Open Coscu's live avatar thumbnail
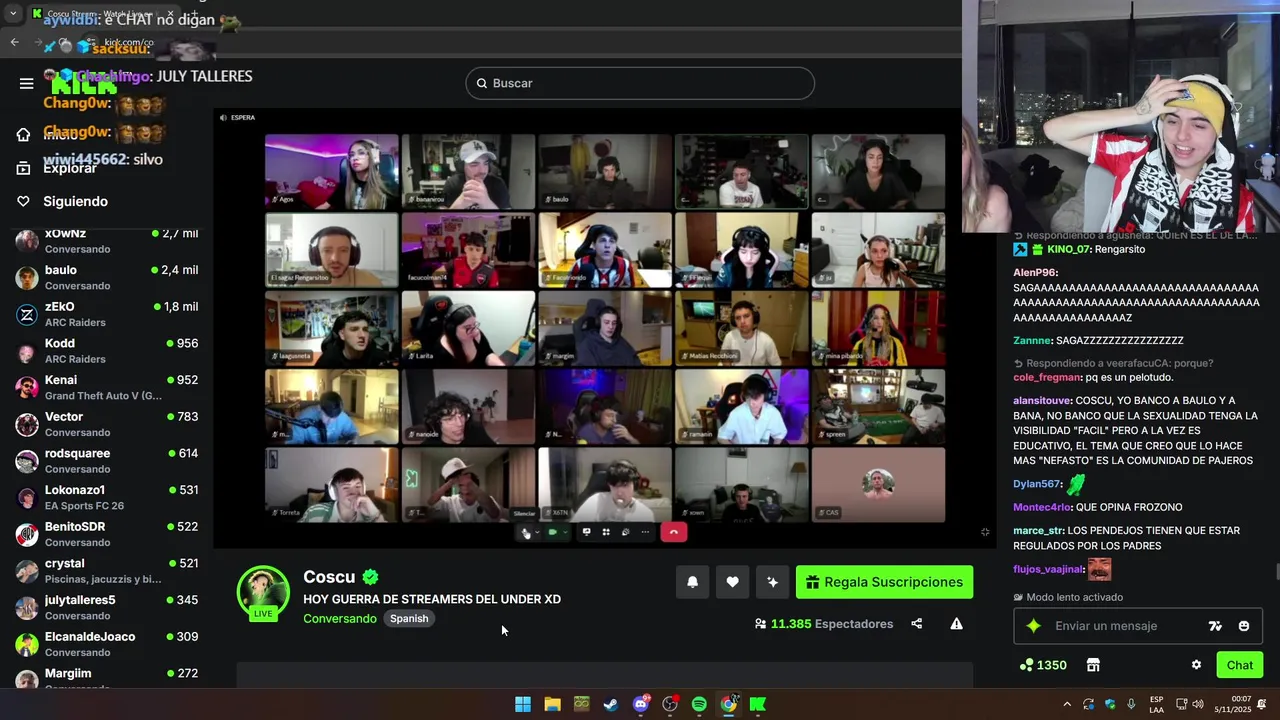 point(263,593)
